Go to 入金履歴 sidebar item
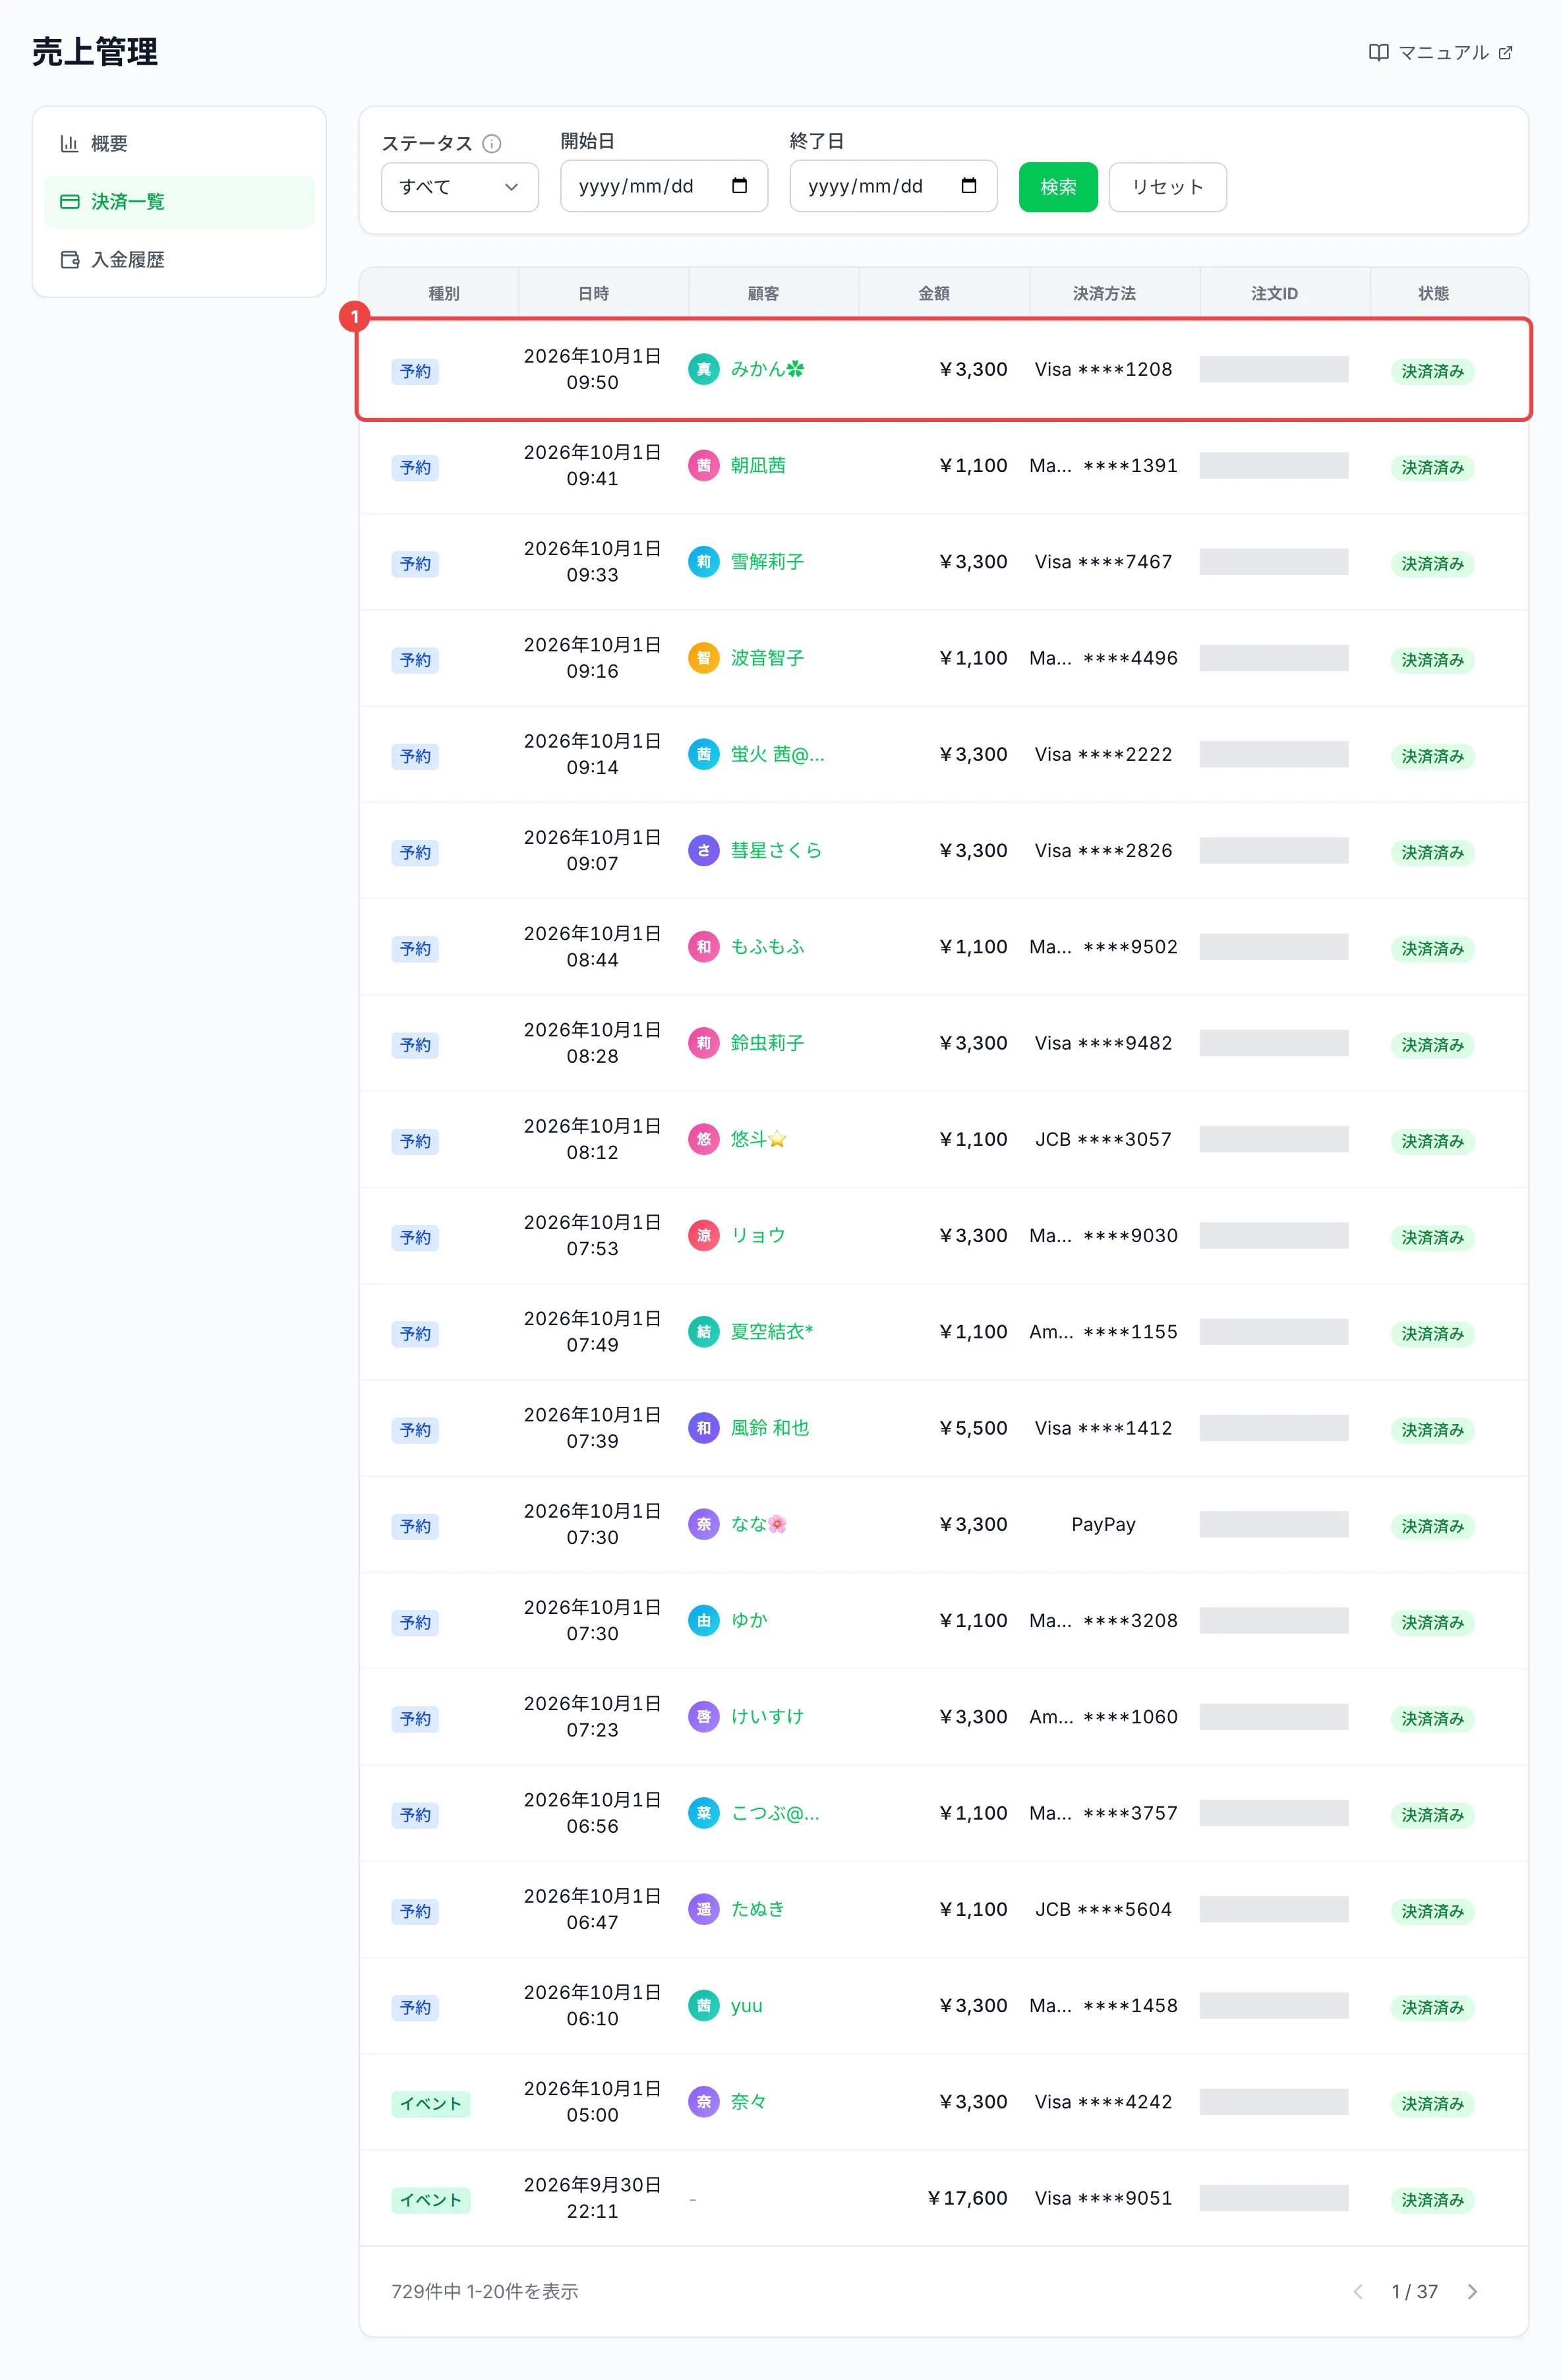The height and width of the screenshot is (2380, 1561). coord(179,260)
